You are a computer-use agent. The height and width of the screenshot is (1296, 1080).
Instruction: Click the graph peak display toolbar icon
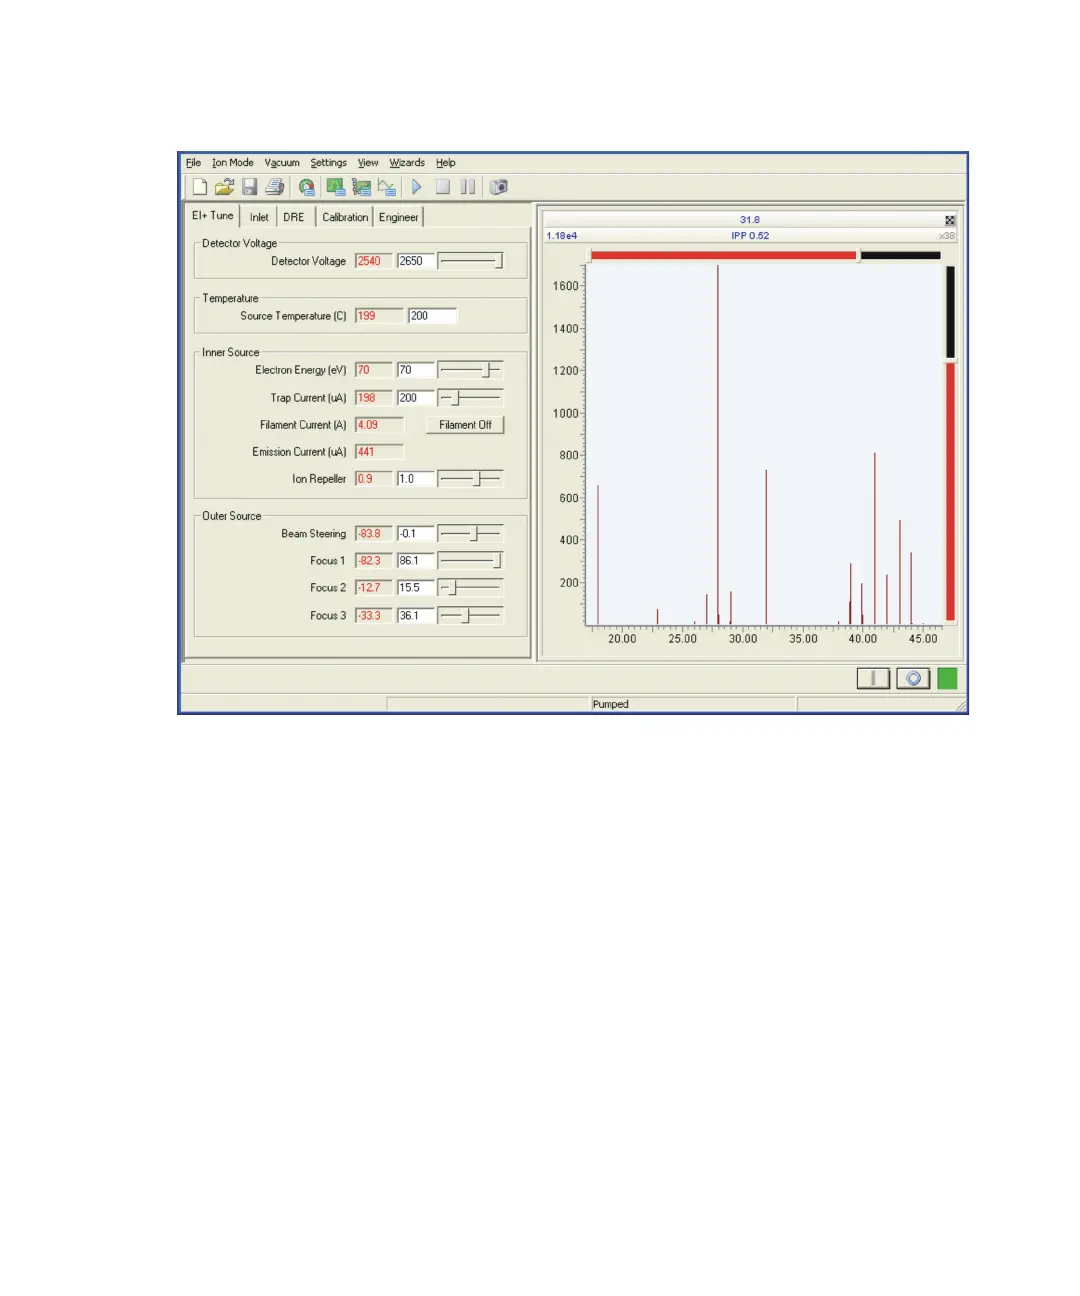coord(387,187)
